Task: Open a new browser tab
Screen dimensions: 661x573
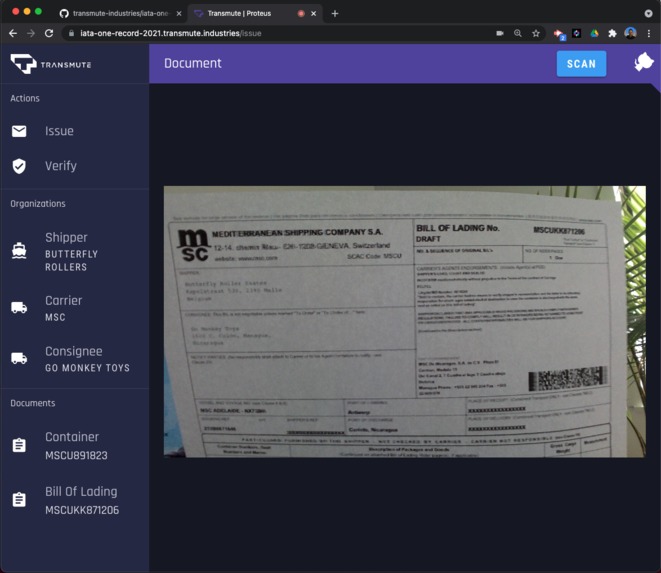Action: pyautogui.click(x=335, y=13)
